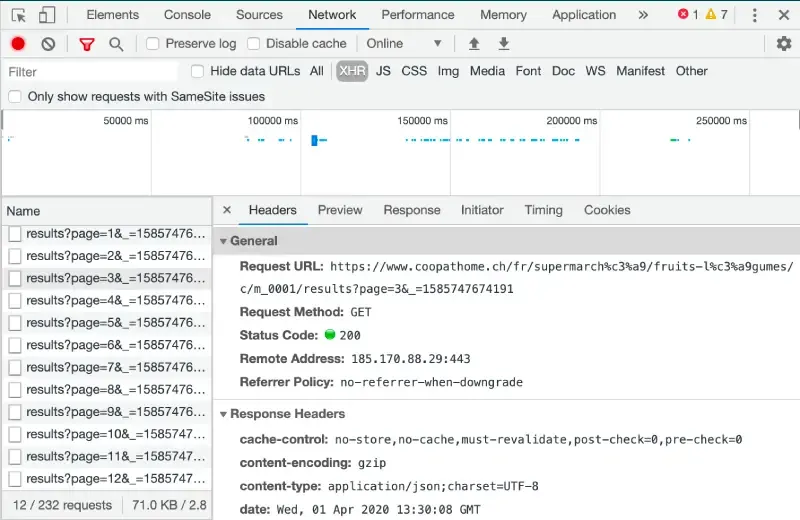Collapse the Response Headers section

[x=224, y=414]
